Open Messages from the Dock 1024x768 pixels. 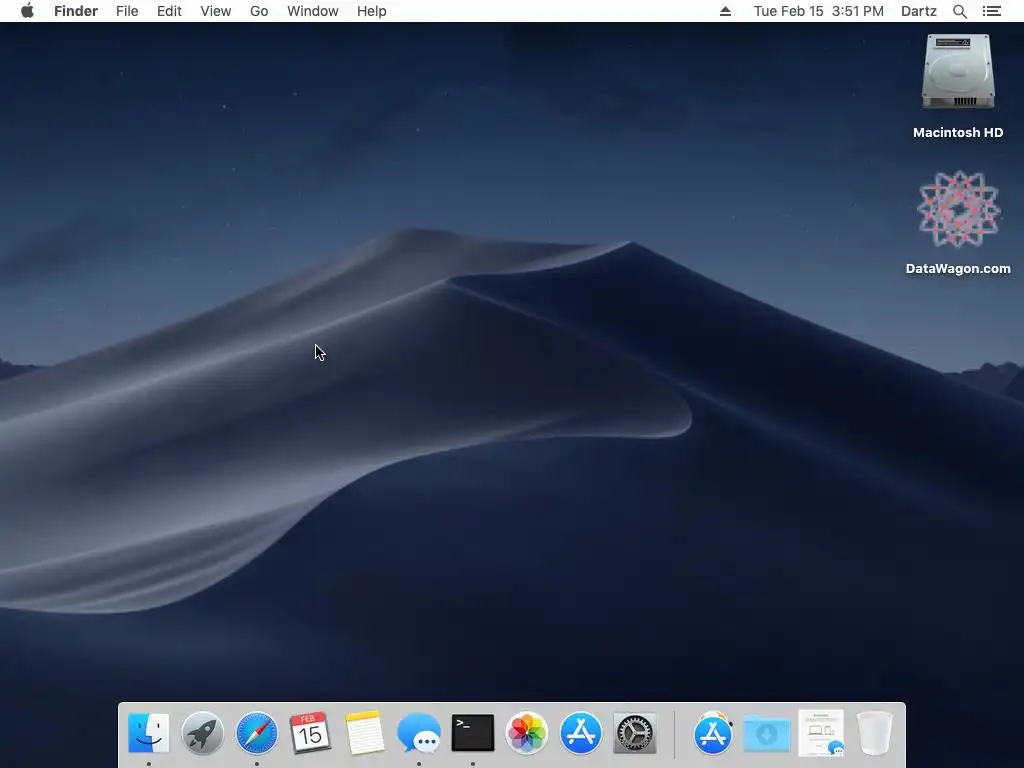click(419, 734)
